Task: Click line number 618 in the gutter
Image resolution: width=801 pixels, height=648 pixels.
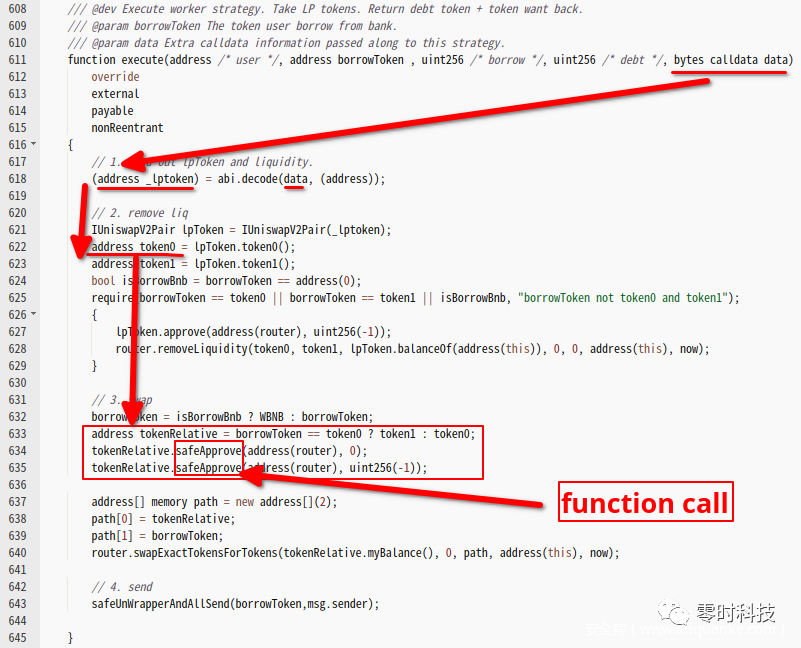Action: pyautogui.click(x=17, y=179)
